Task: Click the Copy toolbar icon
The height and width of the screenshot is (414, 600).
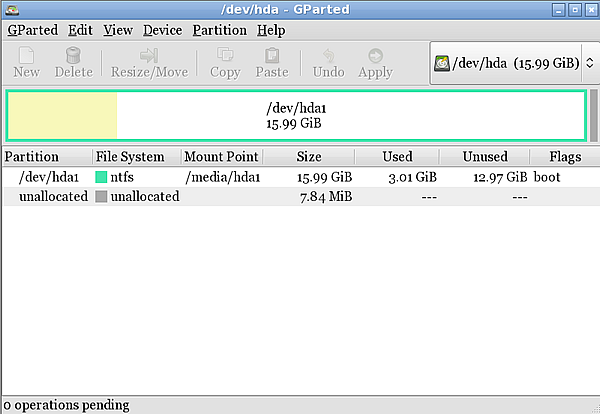Action: click(225, 55)
